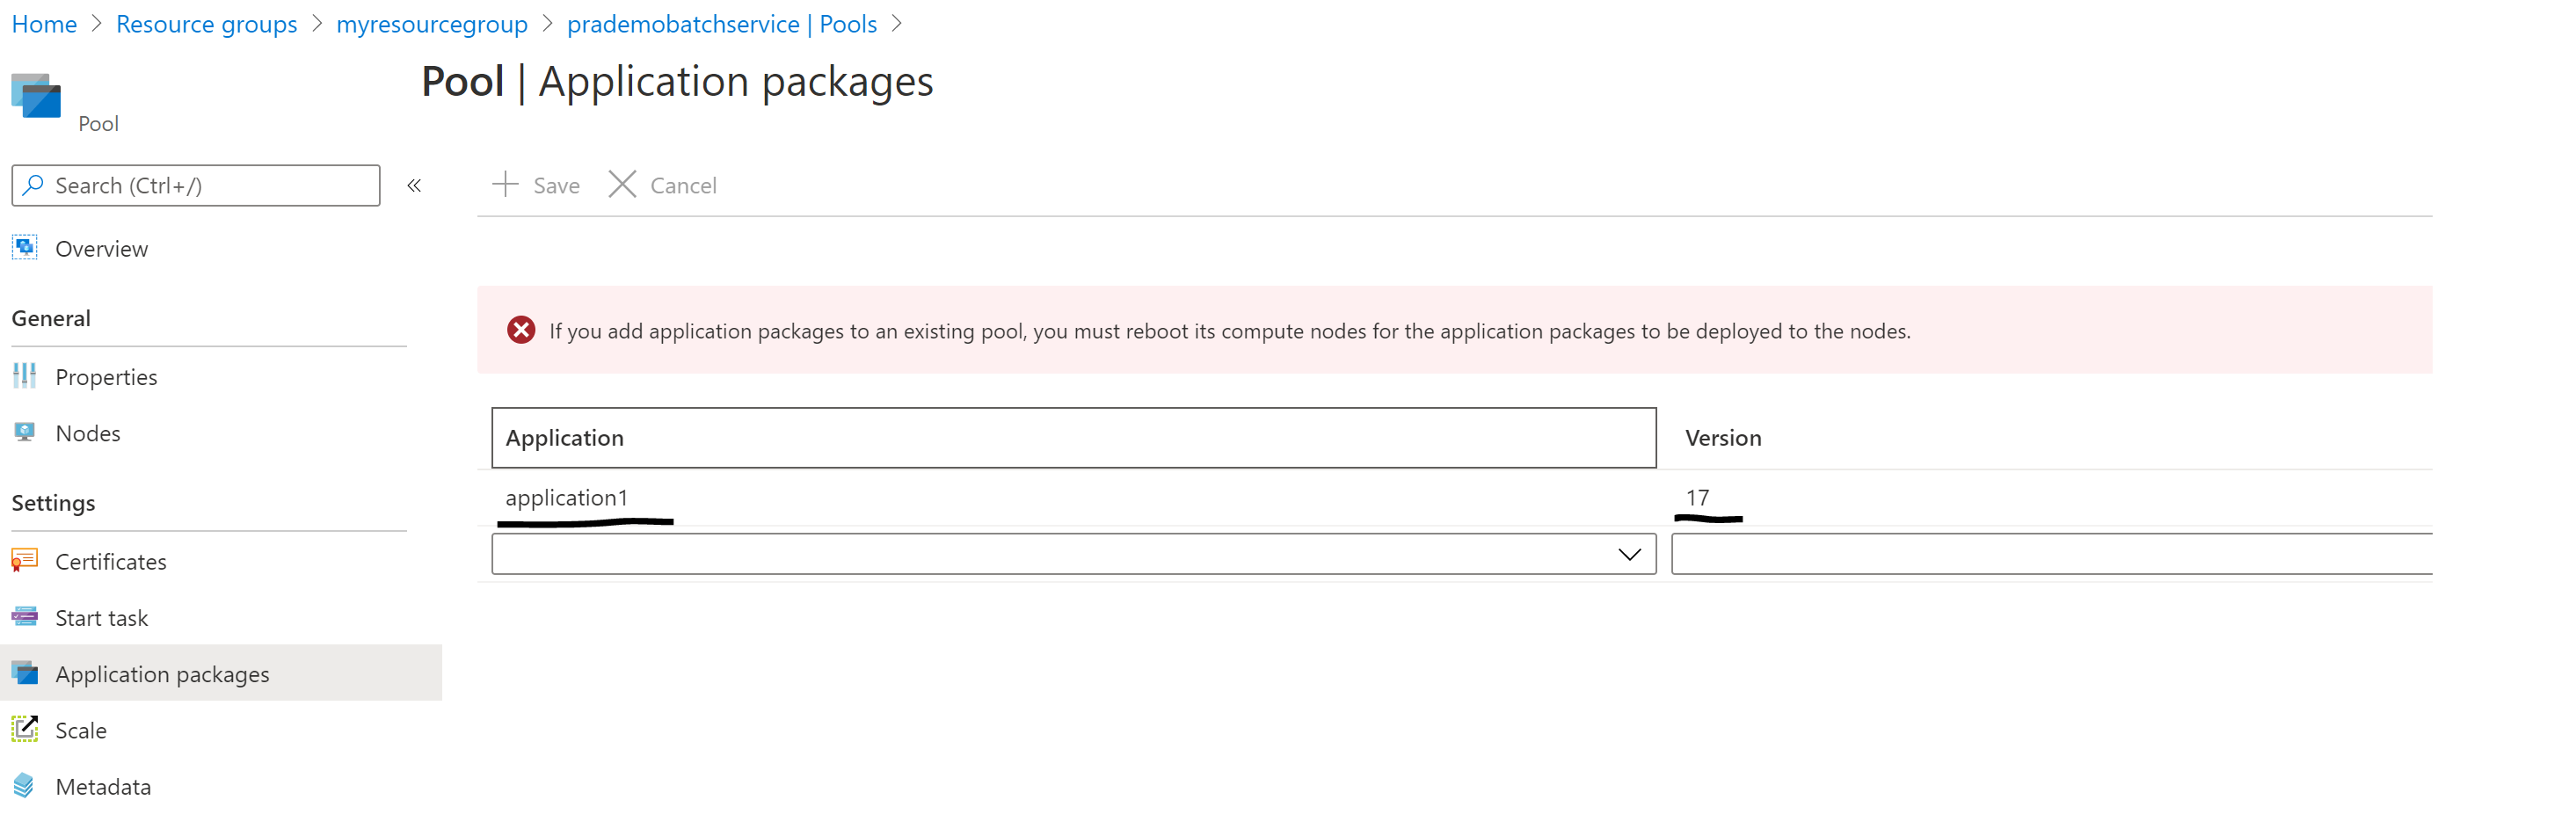
Task: Click the Certificates icon
Action: [25, 560]
